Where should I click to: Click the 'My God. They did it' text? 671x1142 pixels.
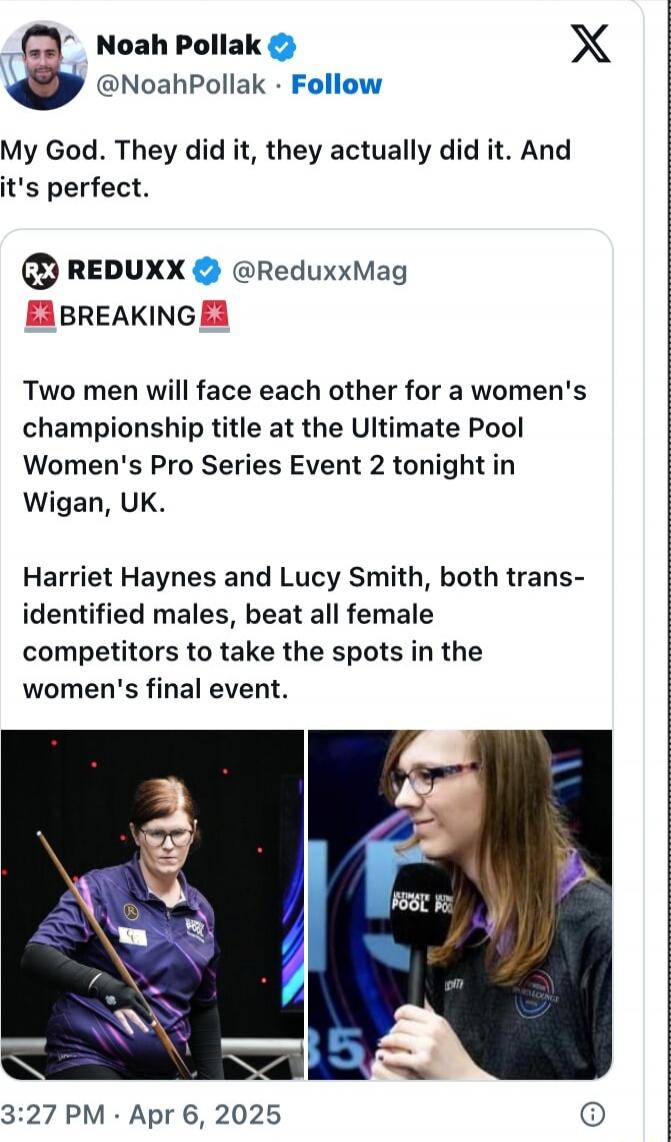click(286, 169)
